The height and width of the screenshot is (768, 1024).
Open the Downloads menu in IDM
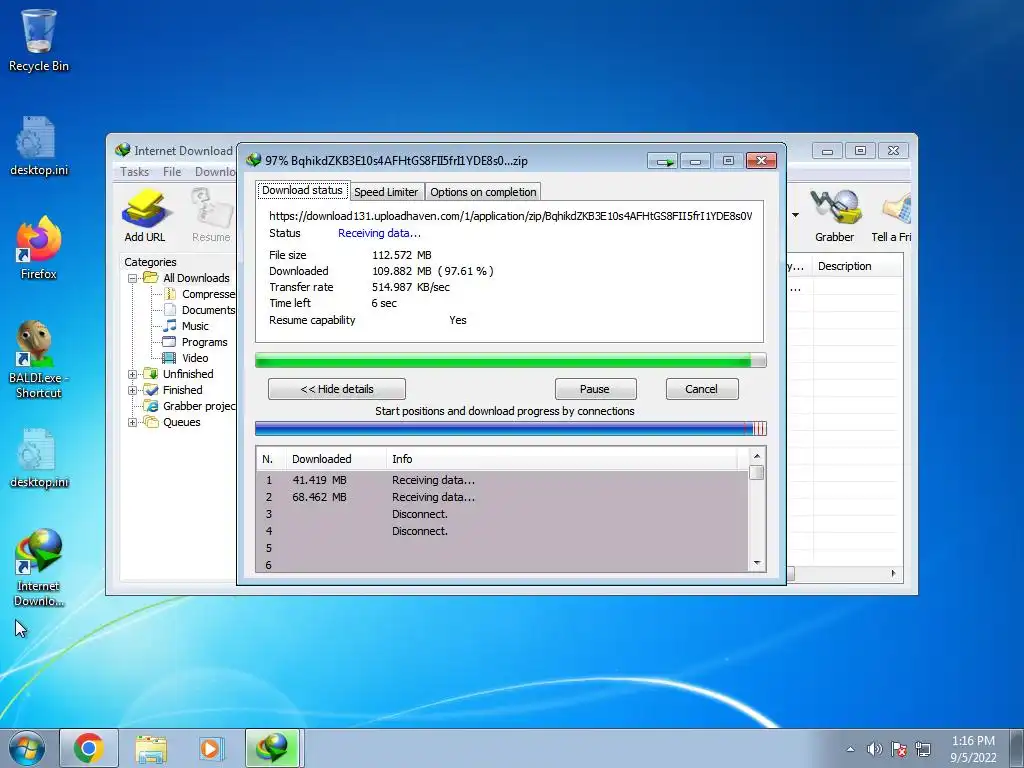click(x=216, y=171)
